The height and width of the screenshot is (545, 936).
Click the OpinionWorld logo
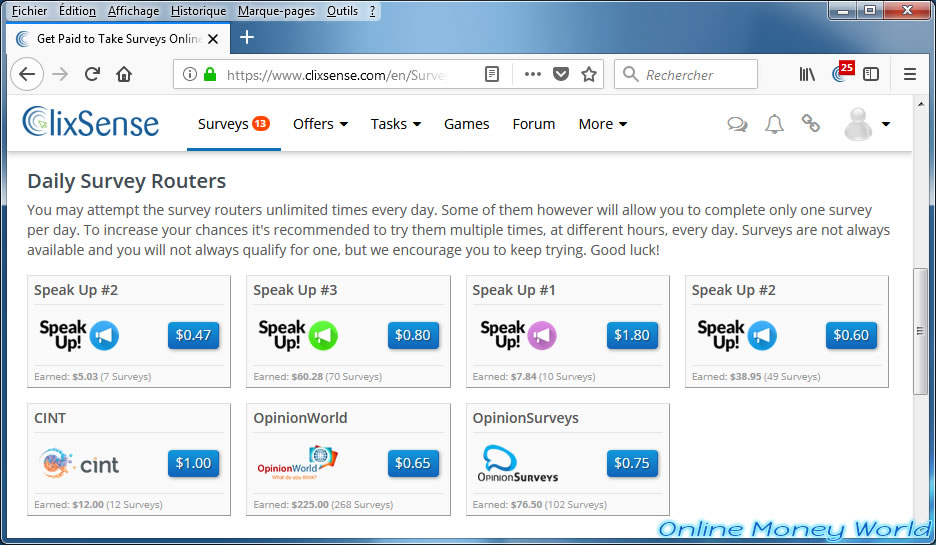point(297,463)
